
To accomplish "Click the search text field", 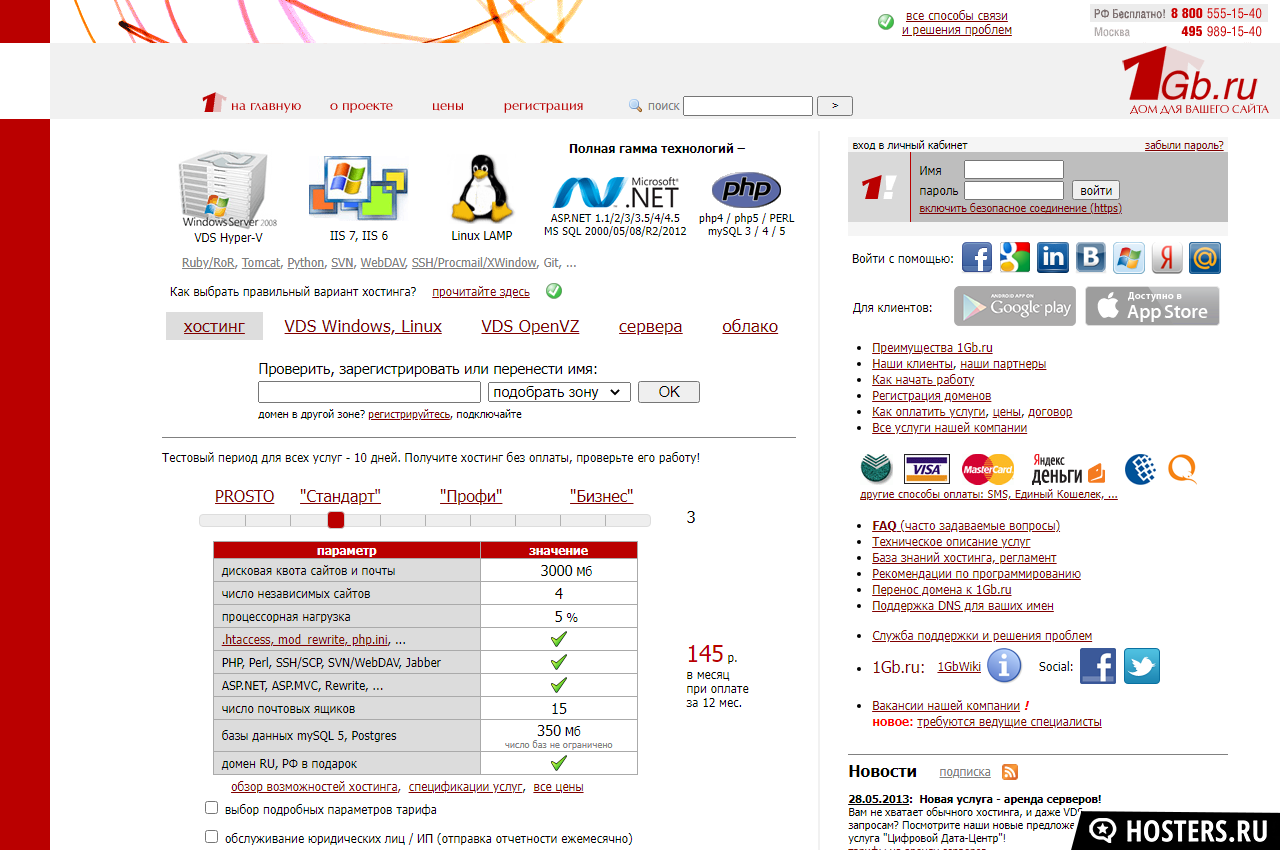I will [x=748, y=106].
